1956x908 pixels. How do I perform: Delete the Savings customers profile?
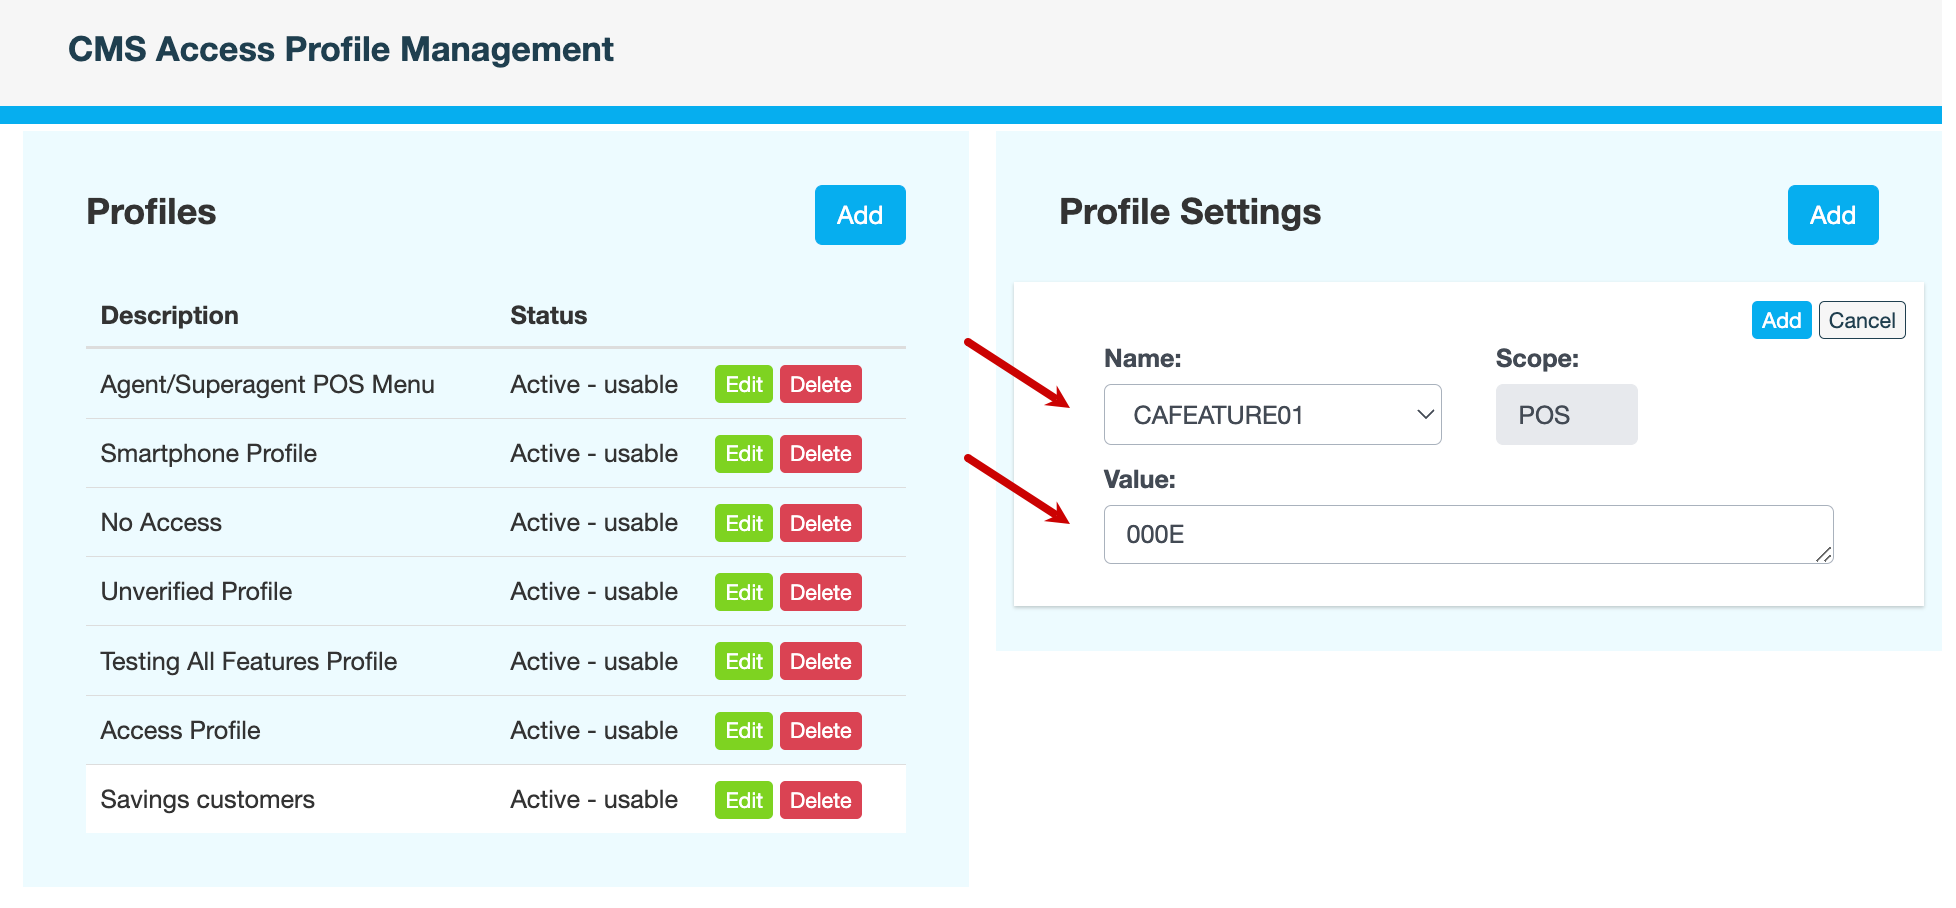(820, 800)
